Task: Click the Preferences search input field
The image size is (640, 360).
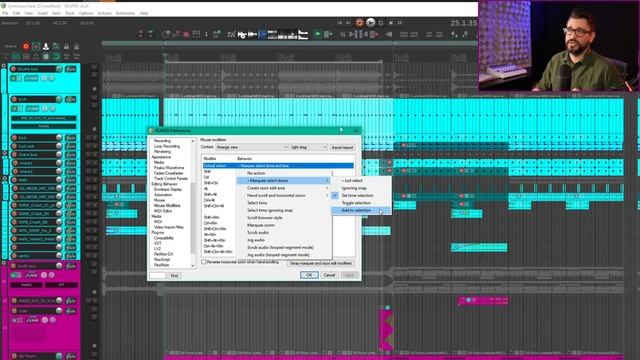Action: point(157,276)
